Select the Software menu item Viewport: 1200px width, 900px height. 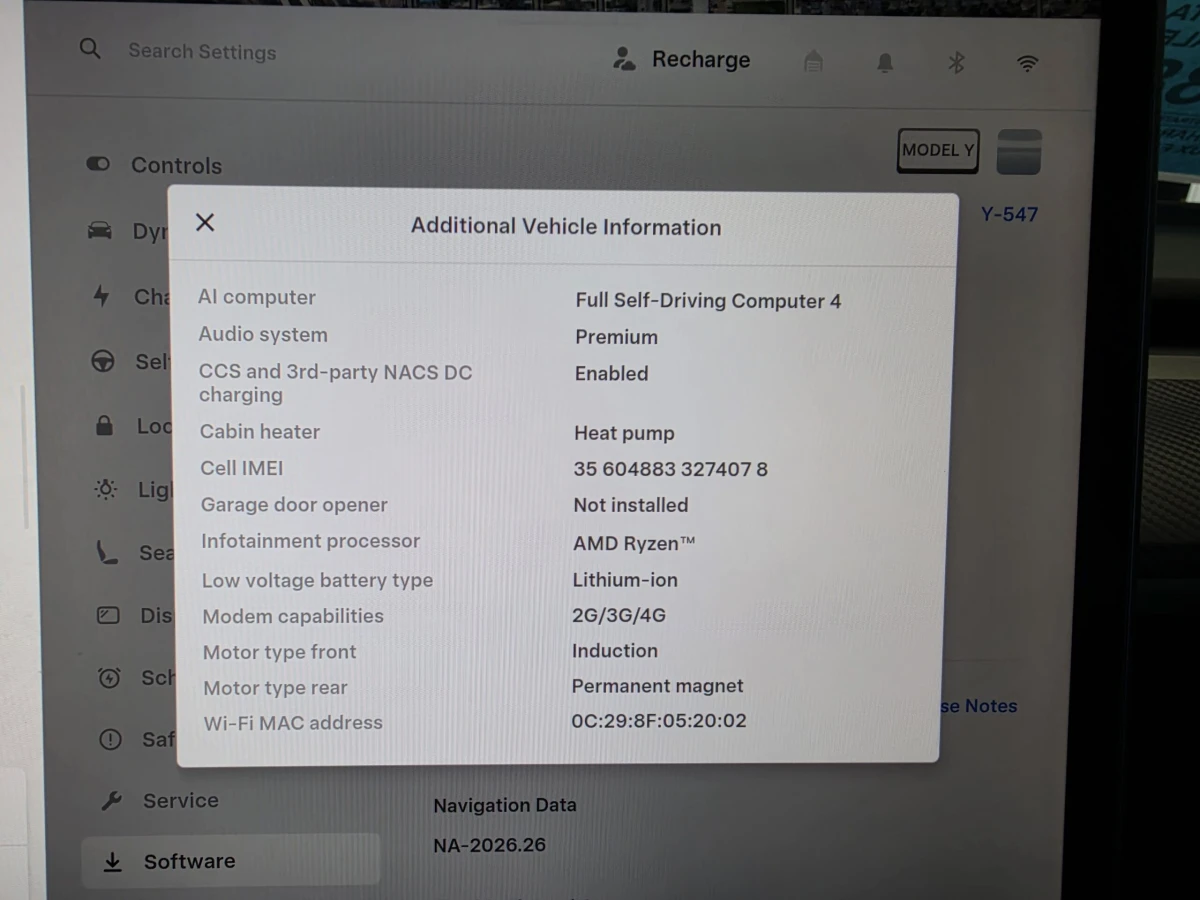tap(231, 860)
